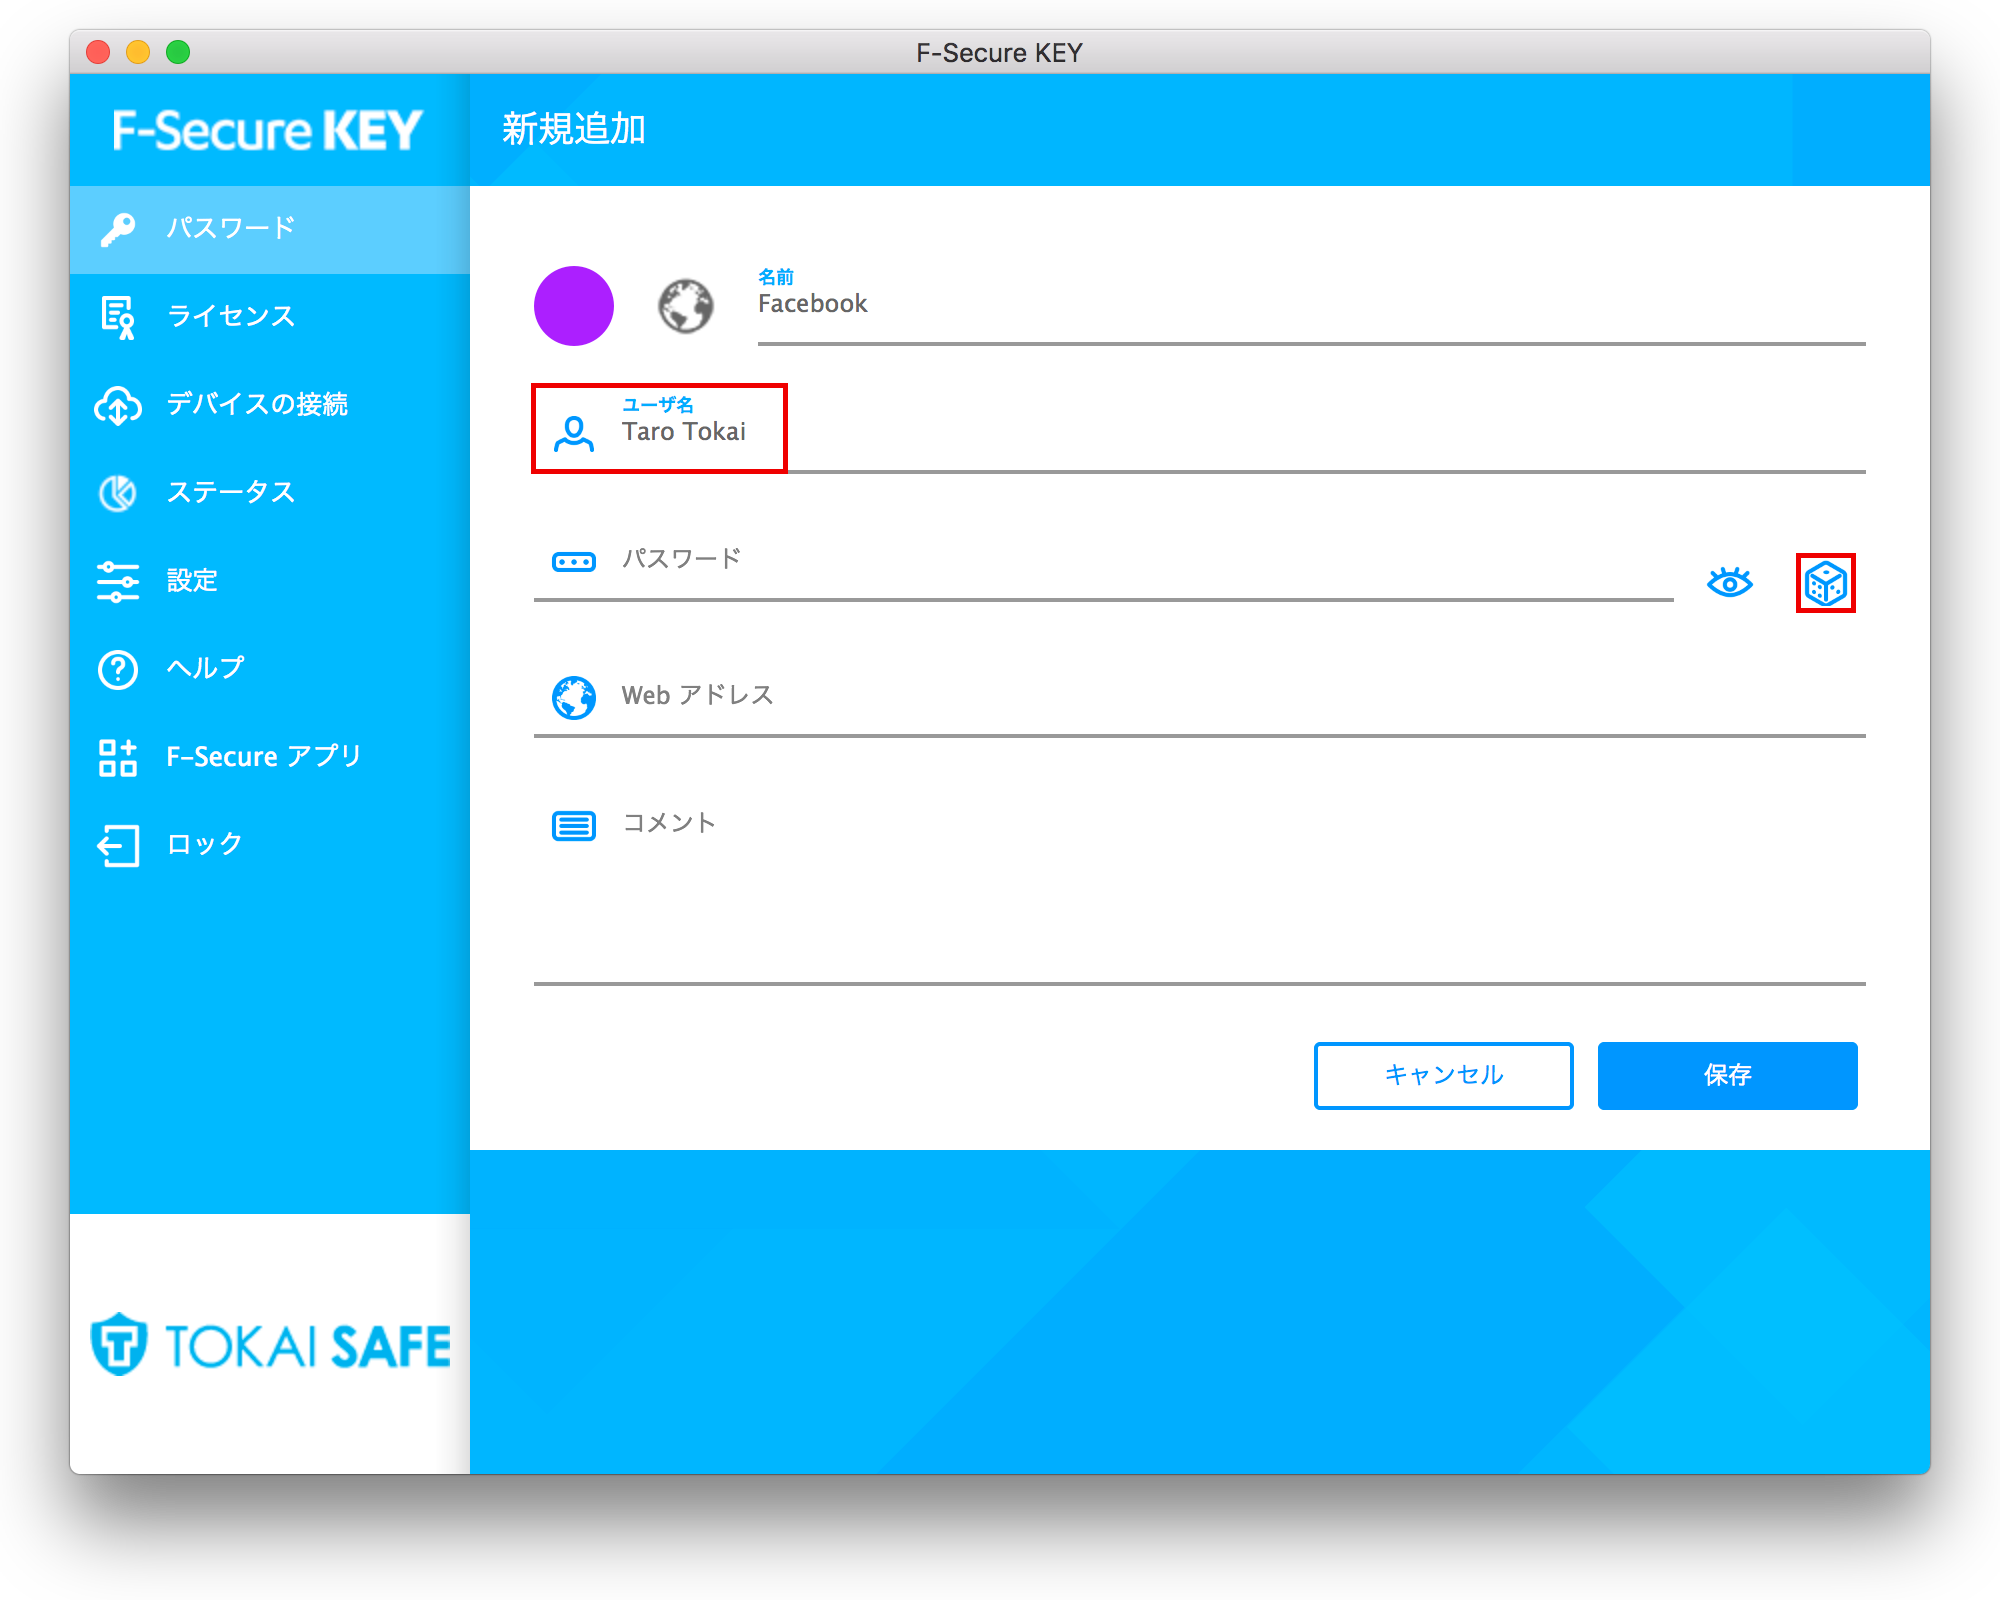Click the settings sliders icon
The width and height of the screenshot is (2000, 1600).
pos(118,581)
